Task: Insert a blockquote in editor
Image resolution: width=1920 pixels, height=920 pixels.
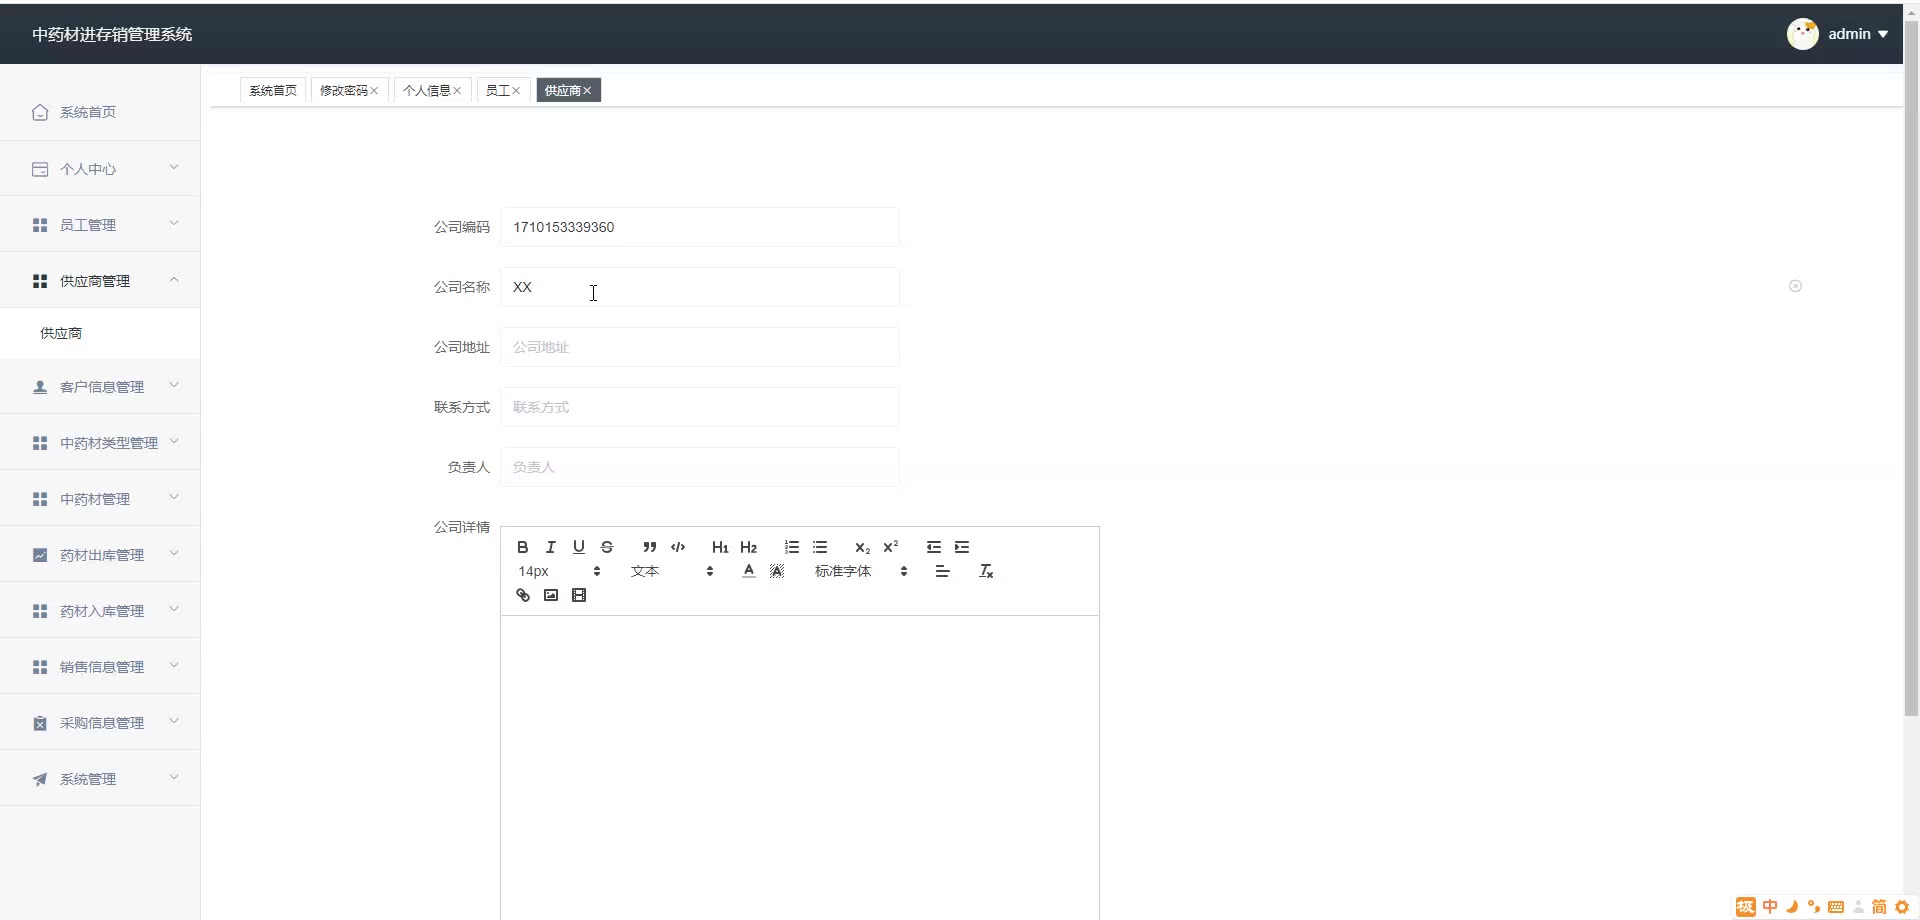Action: pos(650,547)
